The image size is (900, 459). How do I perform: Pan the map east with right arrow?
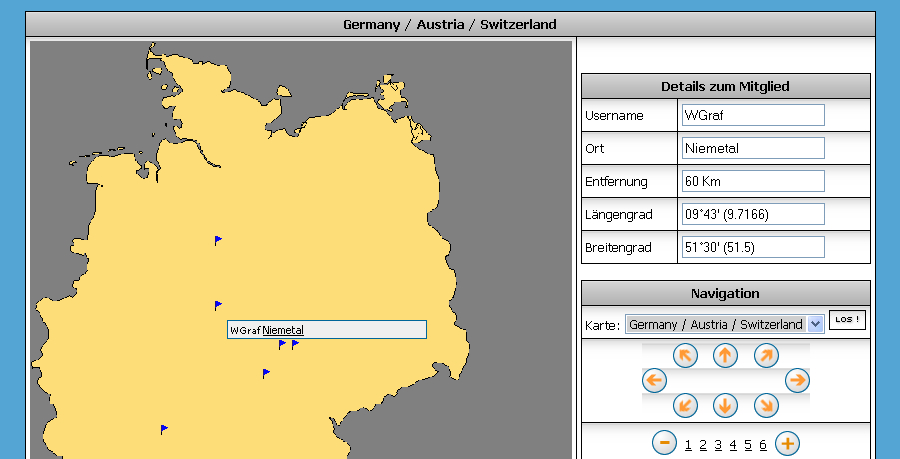point(797,380)
